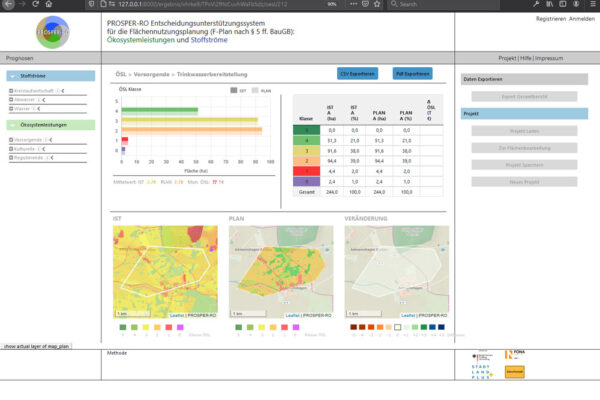Click the browser forward arrow
The image size is (600, 400).
pos(22,4)
